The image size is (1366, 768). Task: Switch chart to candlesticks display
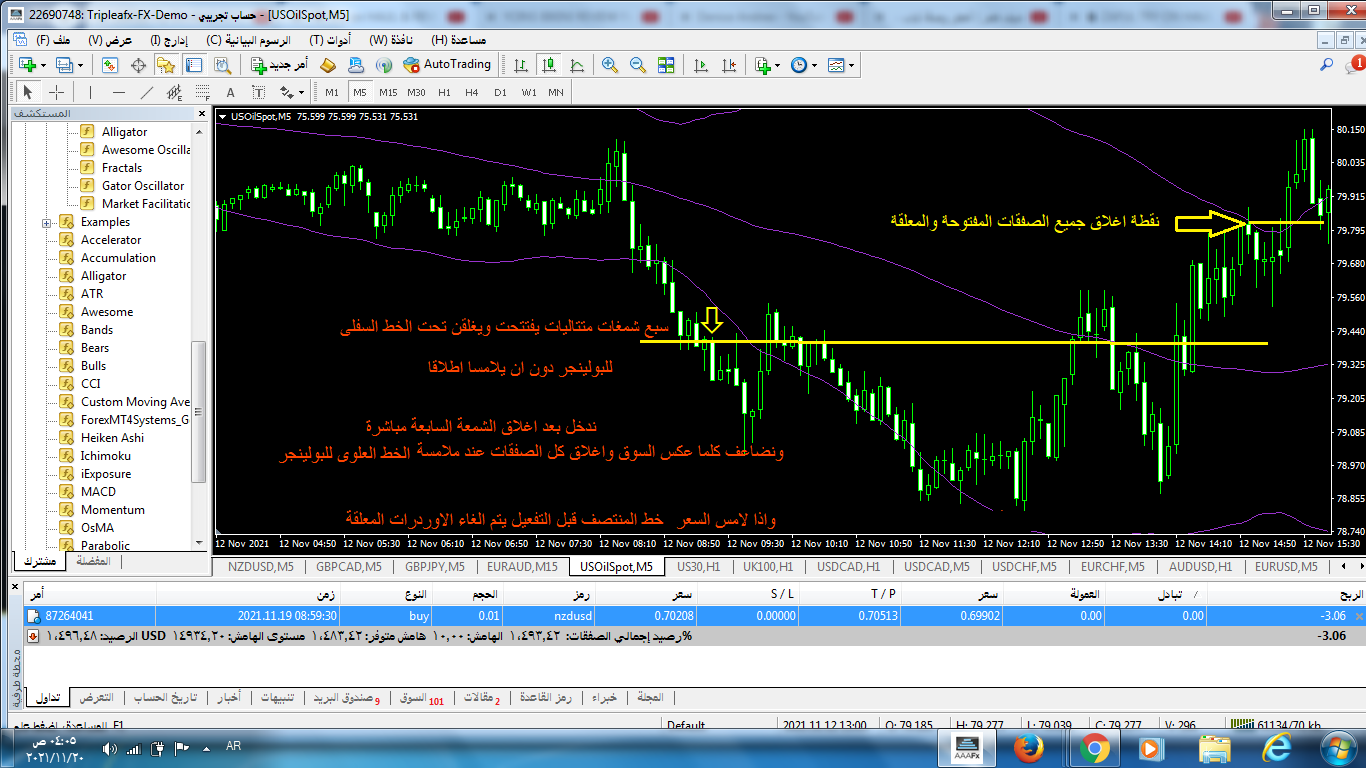click(548, 65)
